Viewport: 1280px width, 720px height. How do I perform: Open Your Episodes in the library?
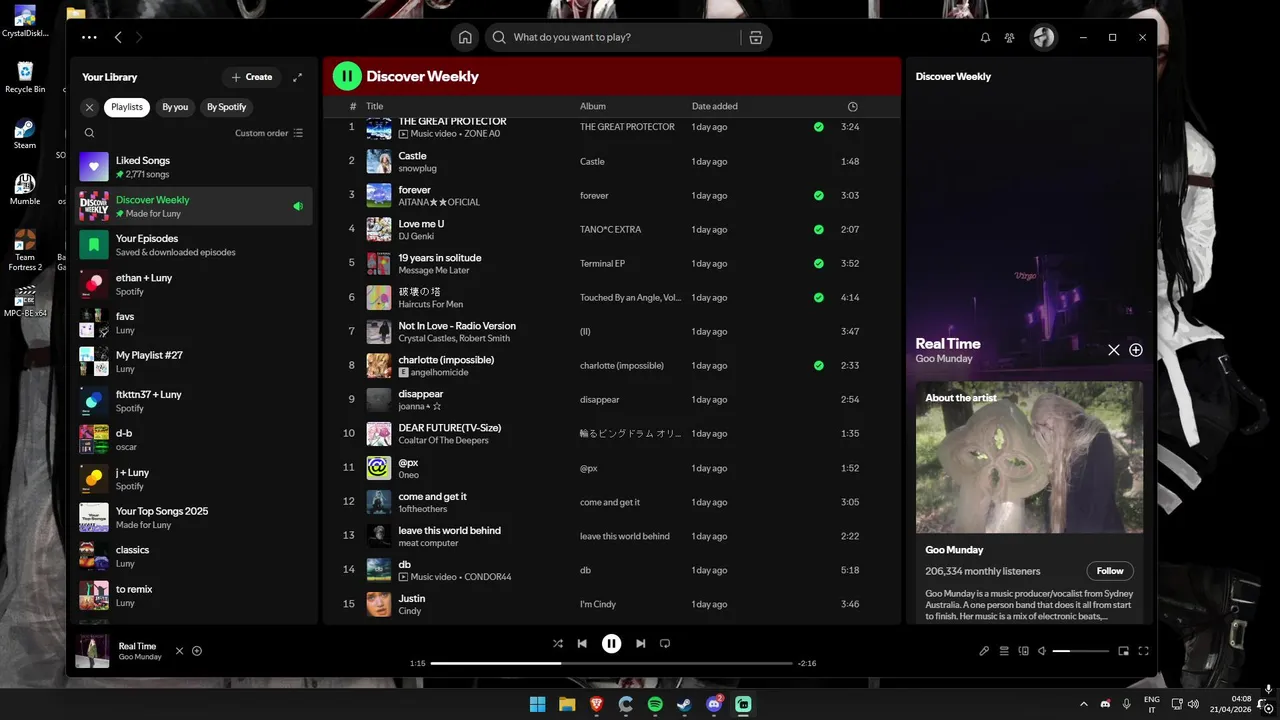click(x=194, y=245)
